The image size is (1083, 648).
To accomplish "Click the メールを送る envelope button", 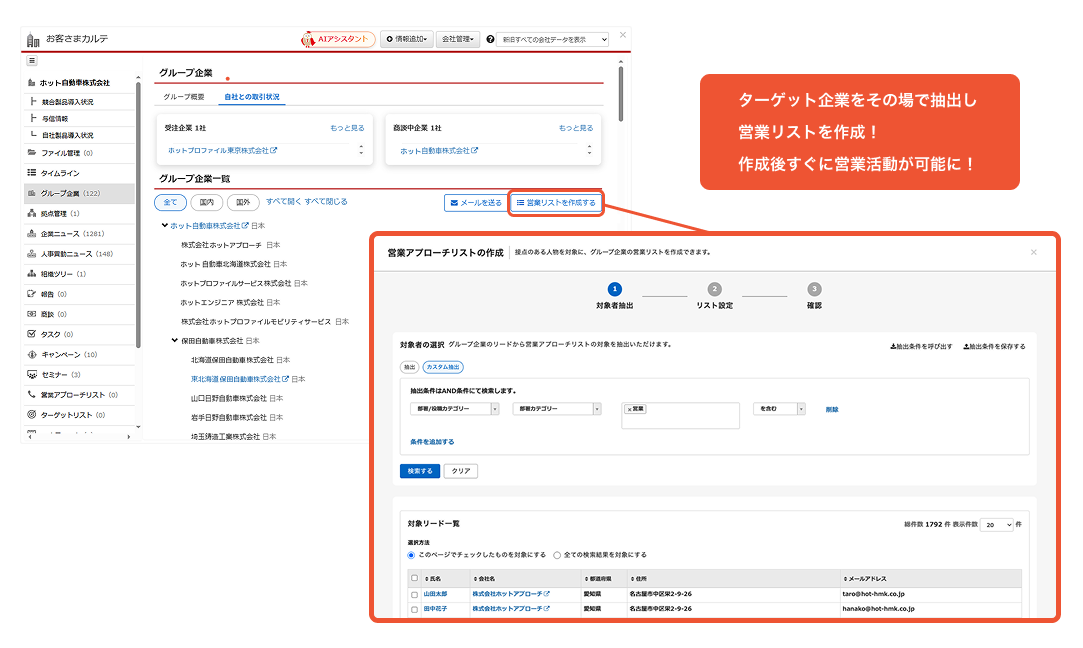I will [475, 202].
